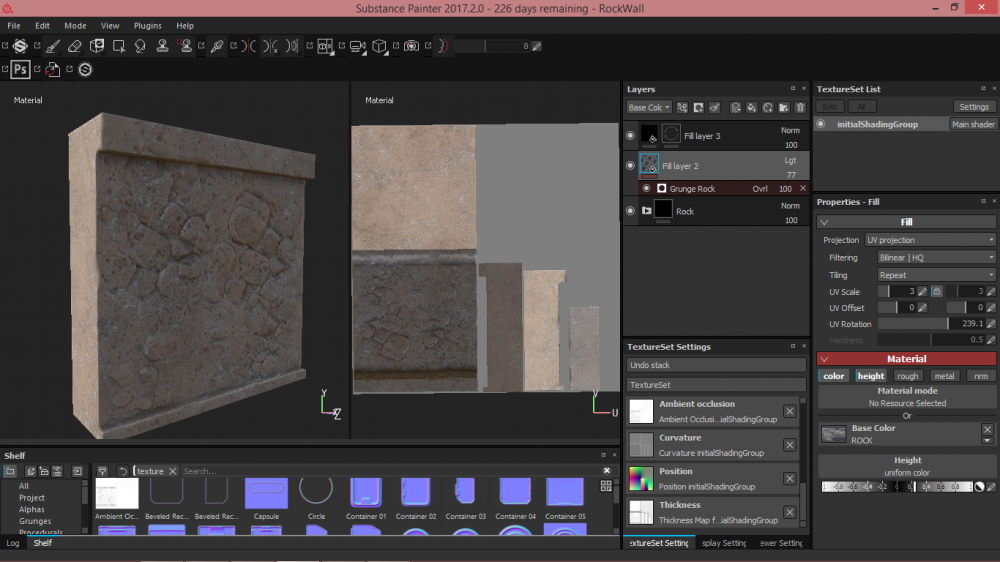The image size is (1000, 562).
Task: Select the Capsule alpha thumbnail in Shelf
Action: [266, 494]
